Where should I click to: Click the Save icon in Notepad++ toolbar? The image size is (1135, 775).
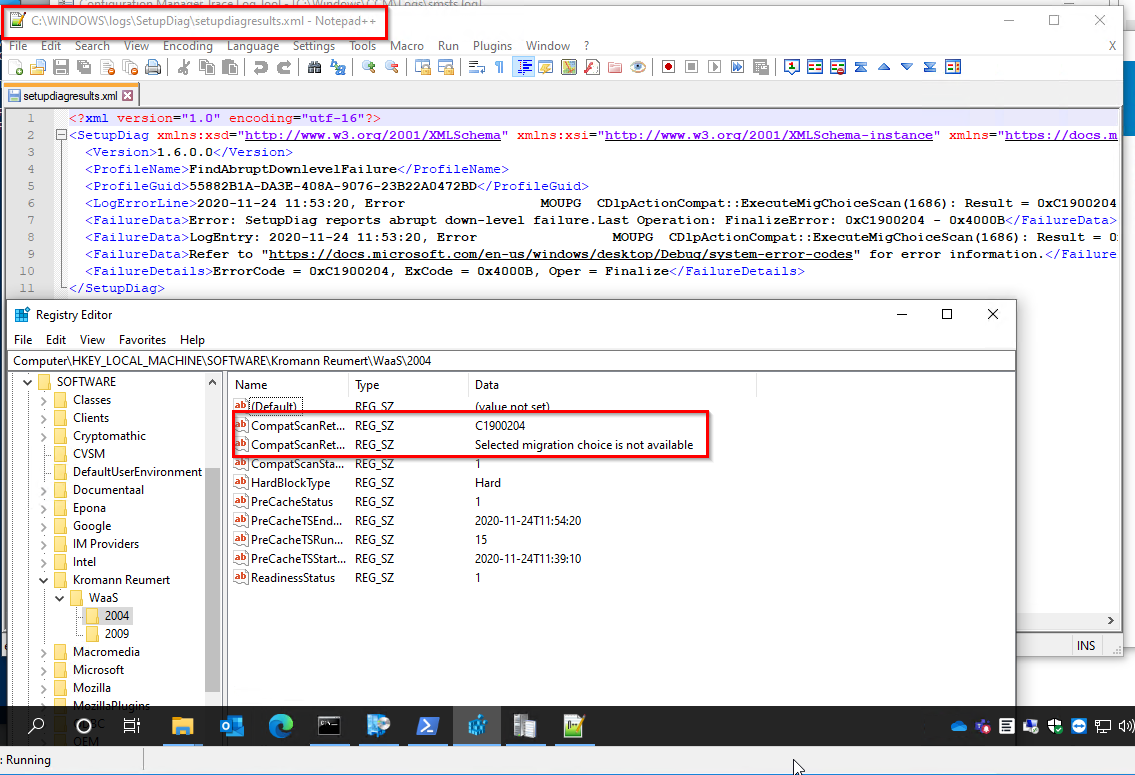(61, 67)
